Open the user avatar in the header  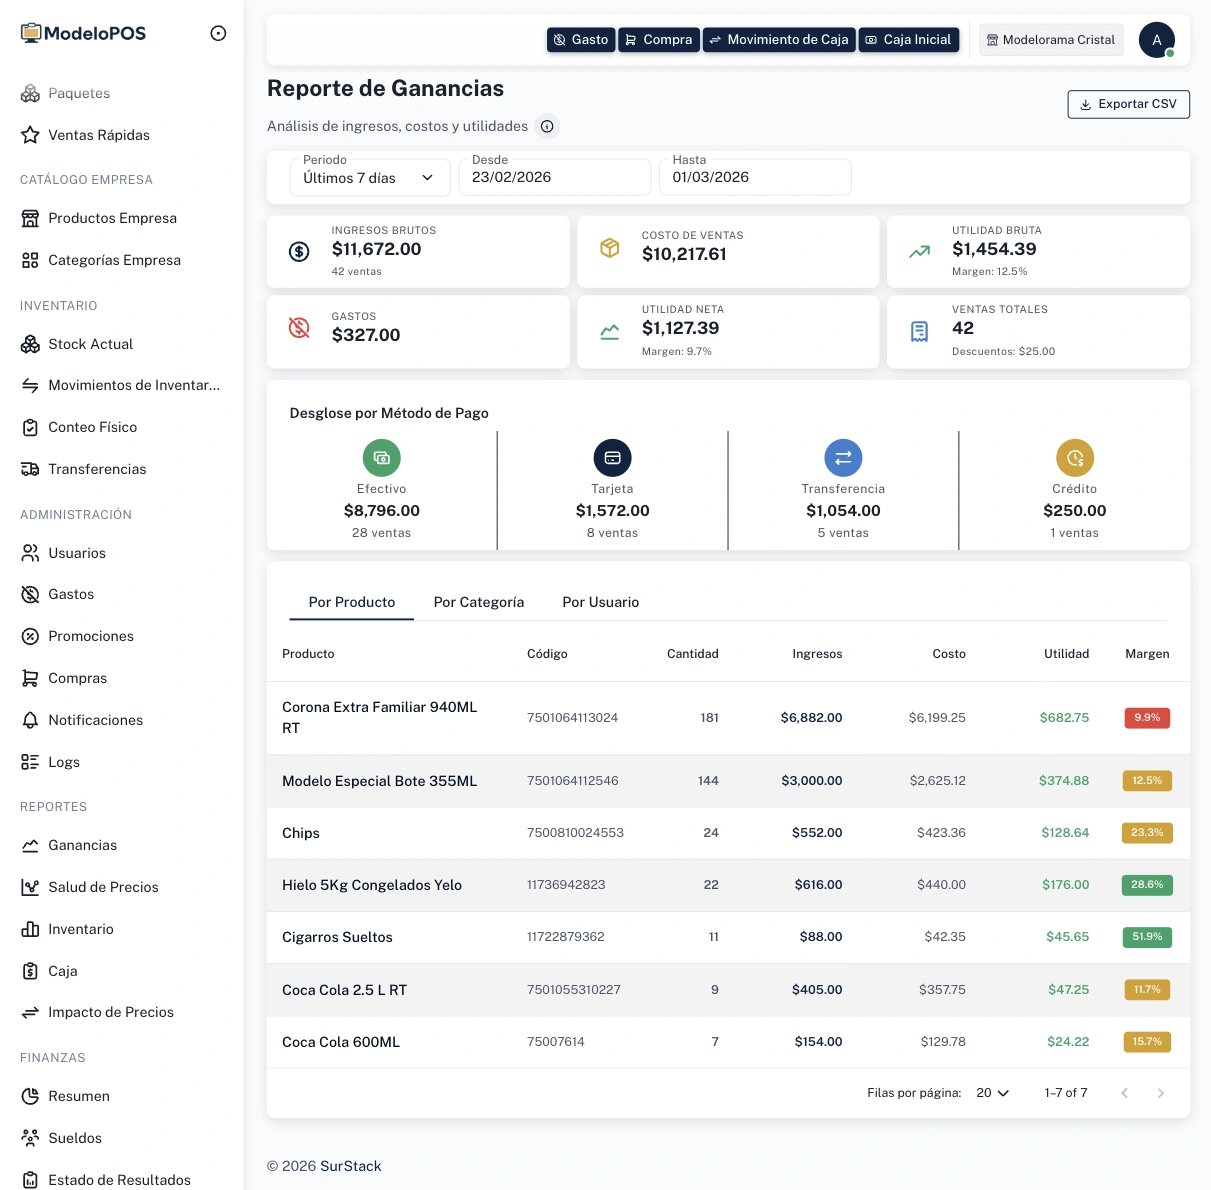pos(1156,40)
